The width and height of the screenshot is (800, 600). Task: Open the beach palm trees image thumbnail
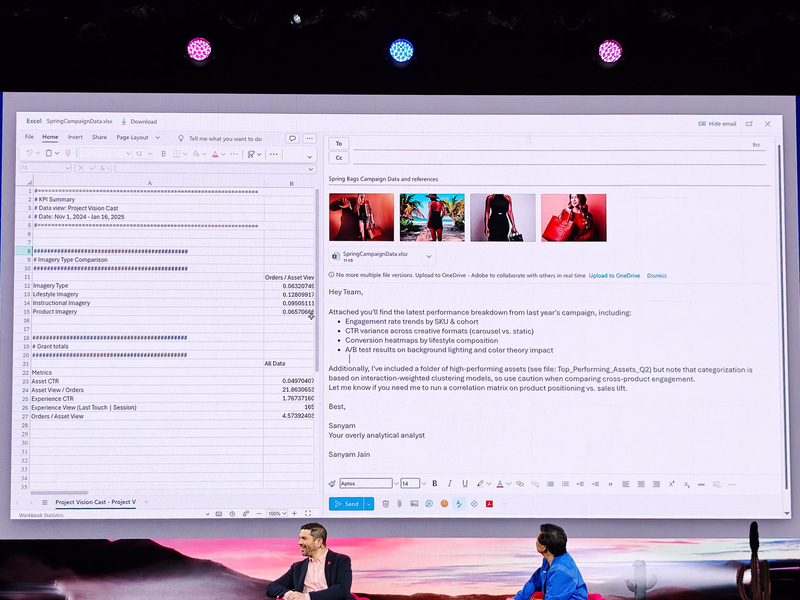click(432, 217)
